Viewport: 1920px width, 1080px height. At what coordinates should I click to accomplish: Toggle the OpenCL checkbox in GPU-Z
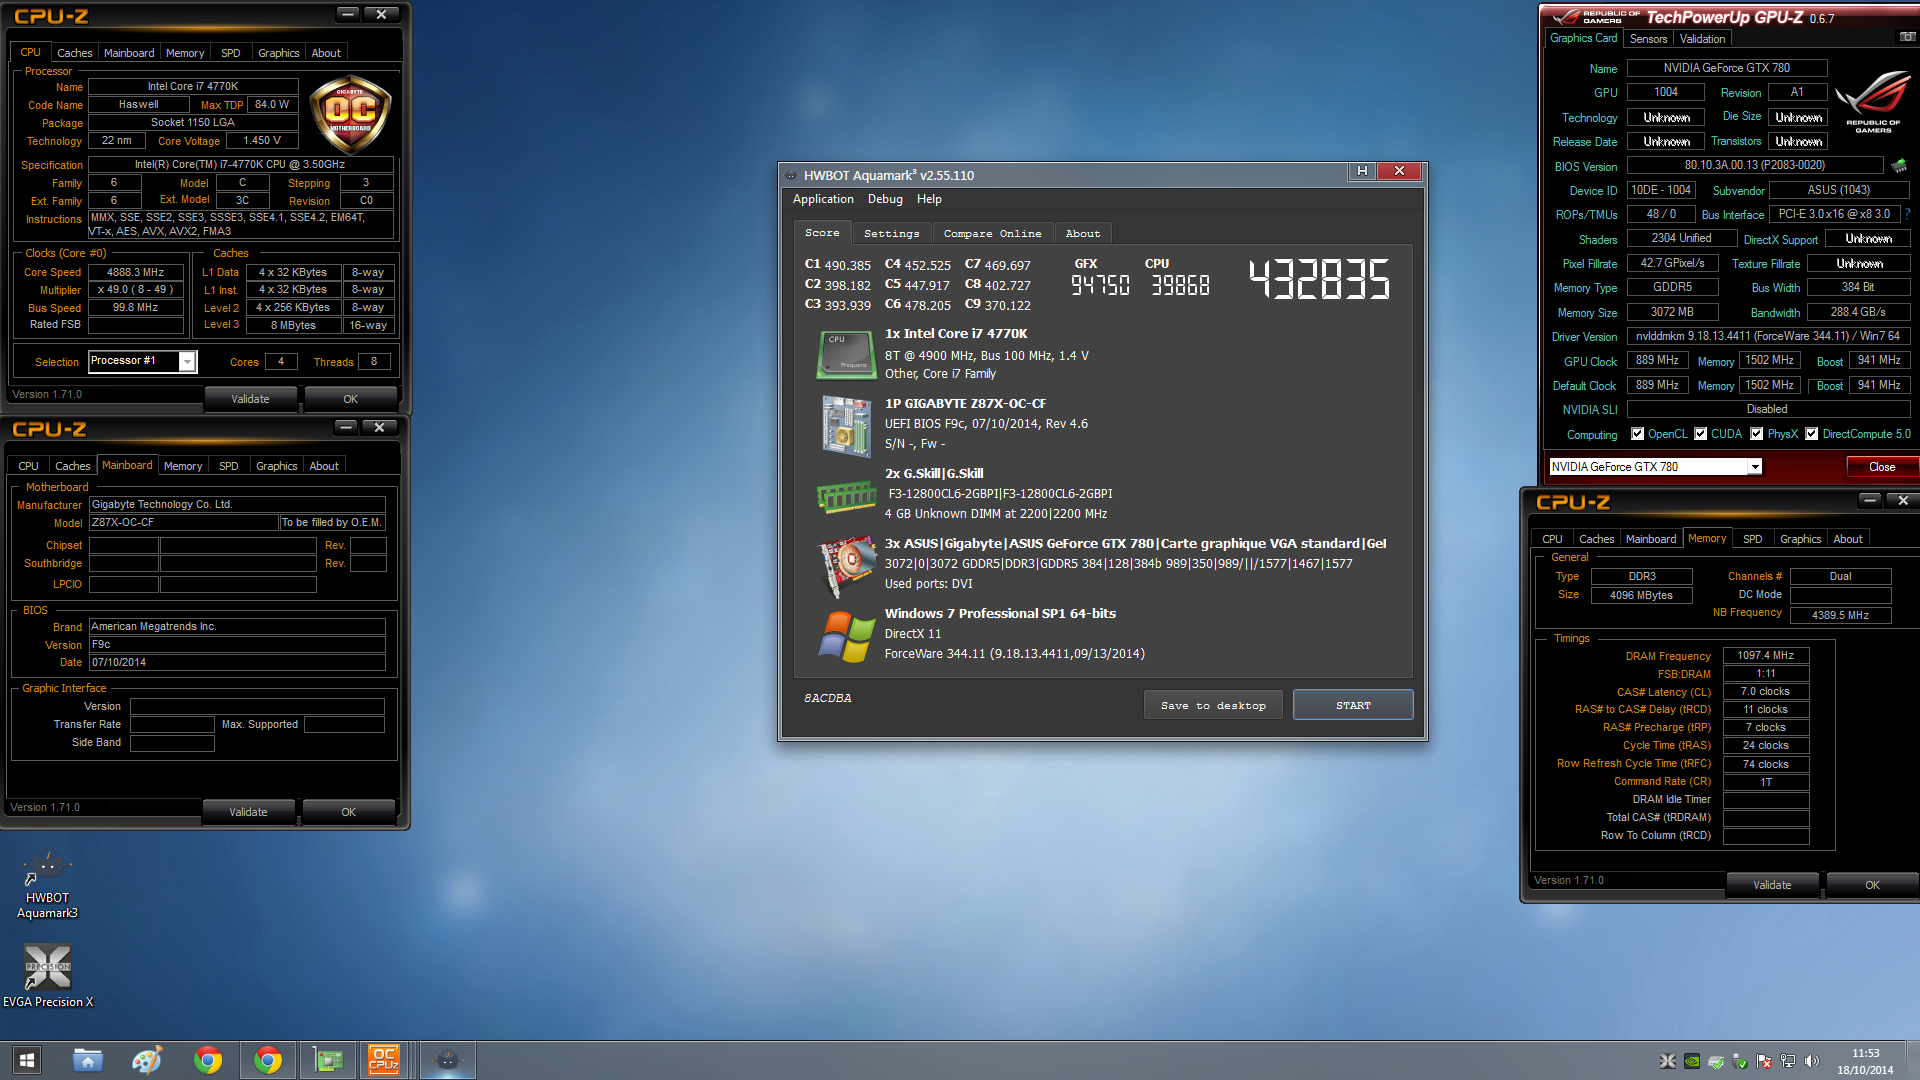click(x=1637, y=434)
